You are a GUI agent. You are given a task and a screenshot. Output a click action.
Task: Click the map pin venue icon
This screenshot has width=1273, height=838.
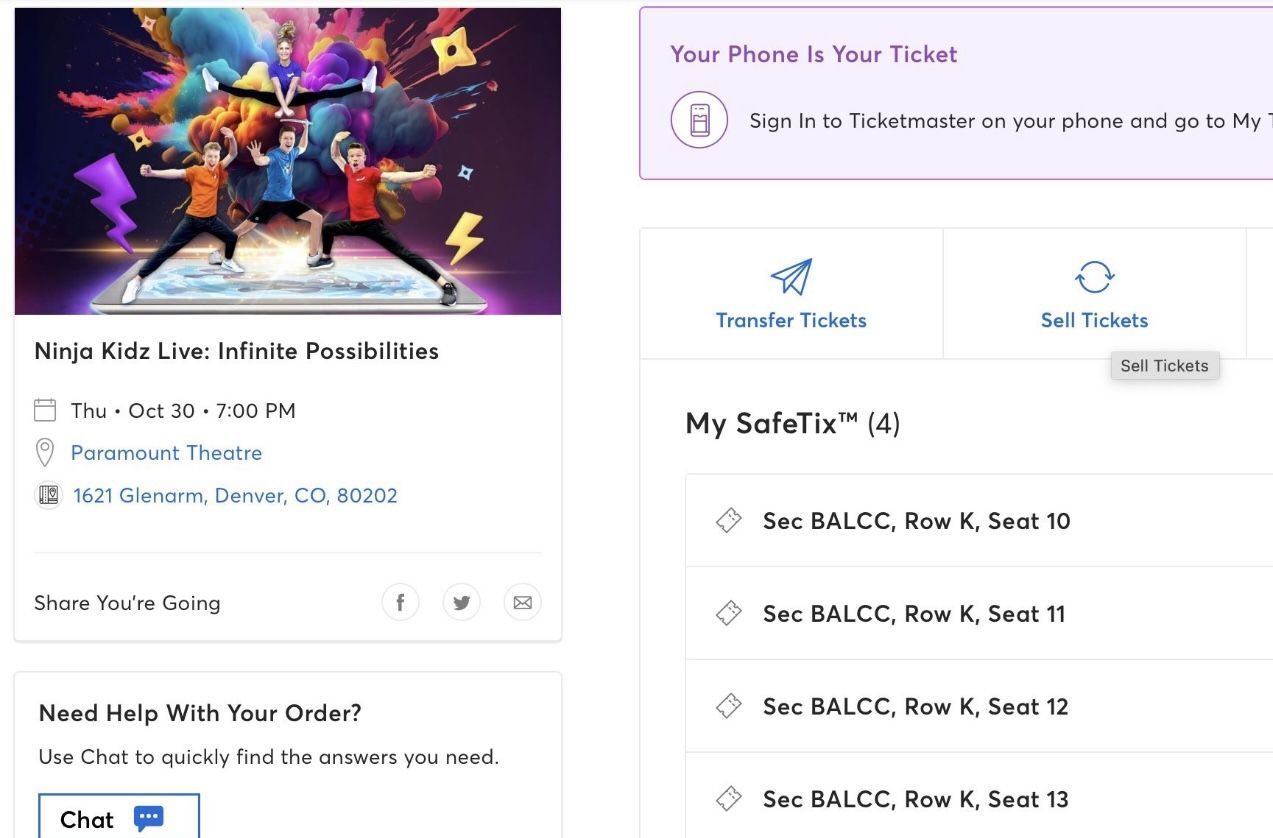[x=45, y=453]
